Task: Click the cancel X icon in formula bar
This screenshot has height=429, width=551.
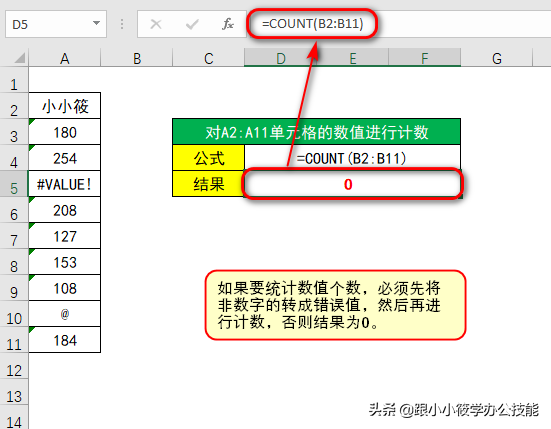Action: pyautogui.click(x=156, y=24)
